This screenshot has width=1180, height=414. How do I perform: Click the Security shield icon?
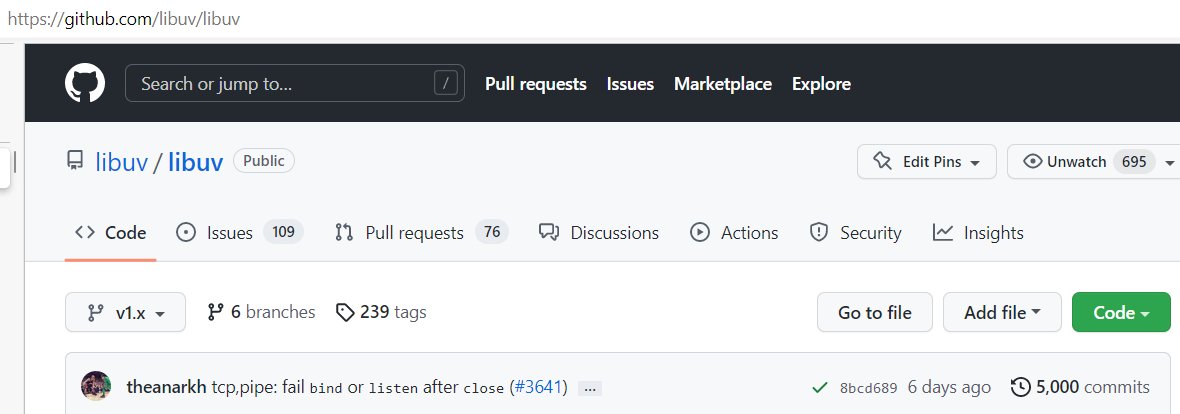point(819,233)
